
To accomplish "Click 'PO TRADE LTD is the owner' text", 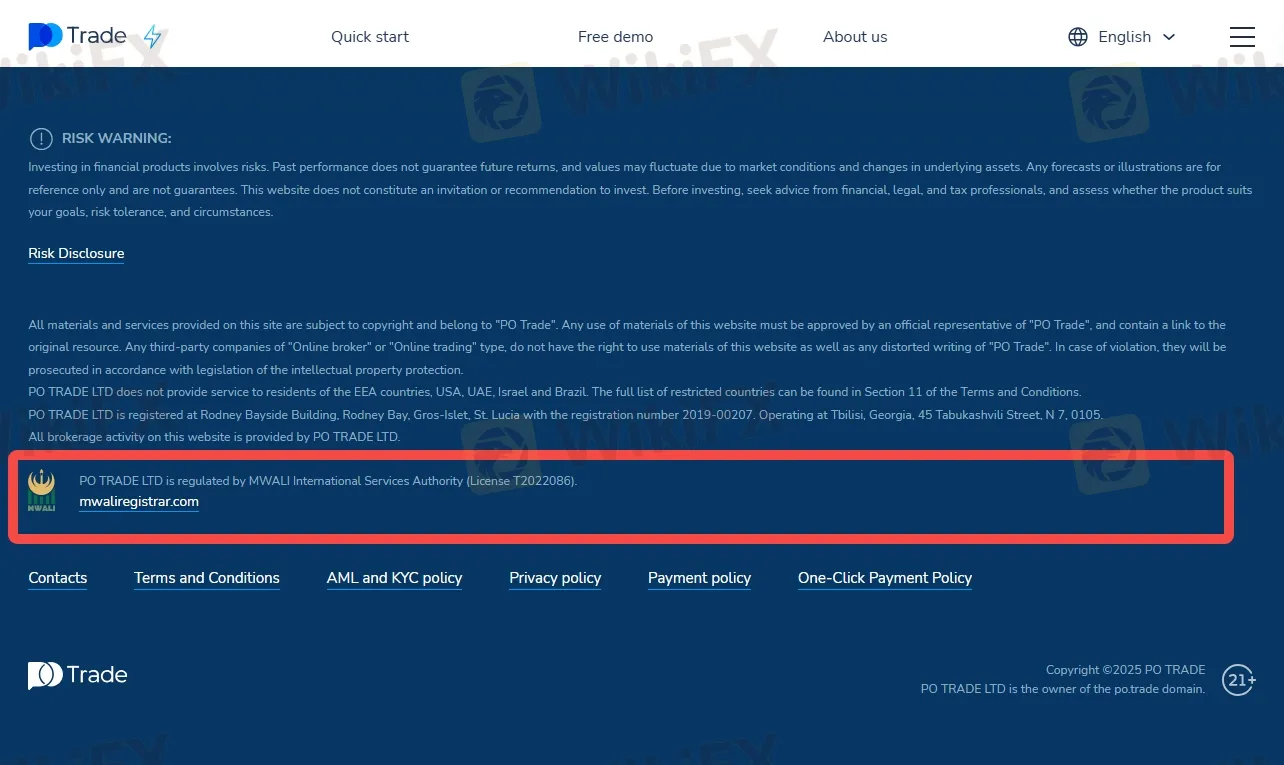I will point(1063,689).
